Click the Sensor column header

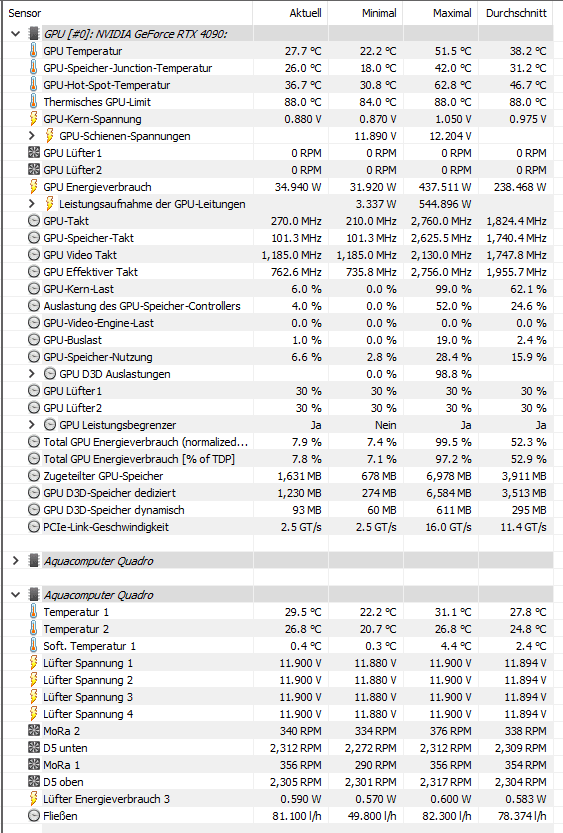(127, 13)
